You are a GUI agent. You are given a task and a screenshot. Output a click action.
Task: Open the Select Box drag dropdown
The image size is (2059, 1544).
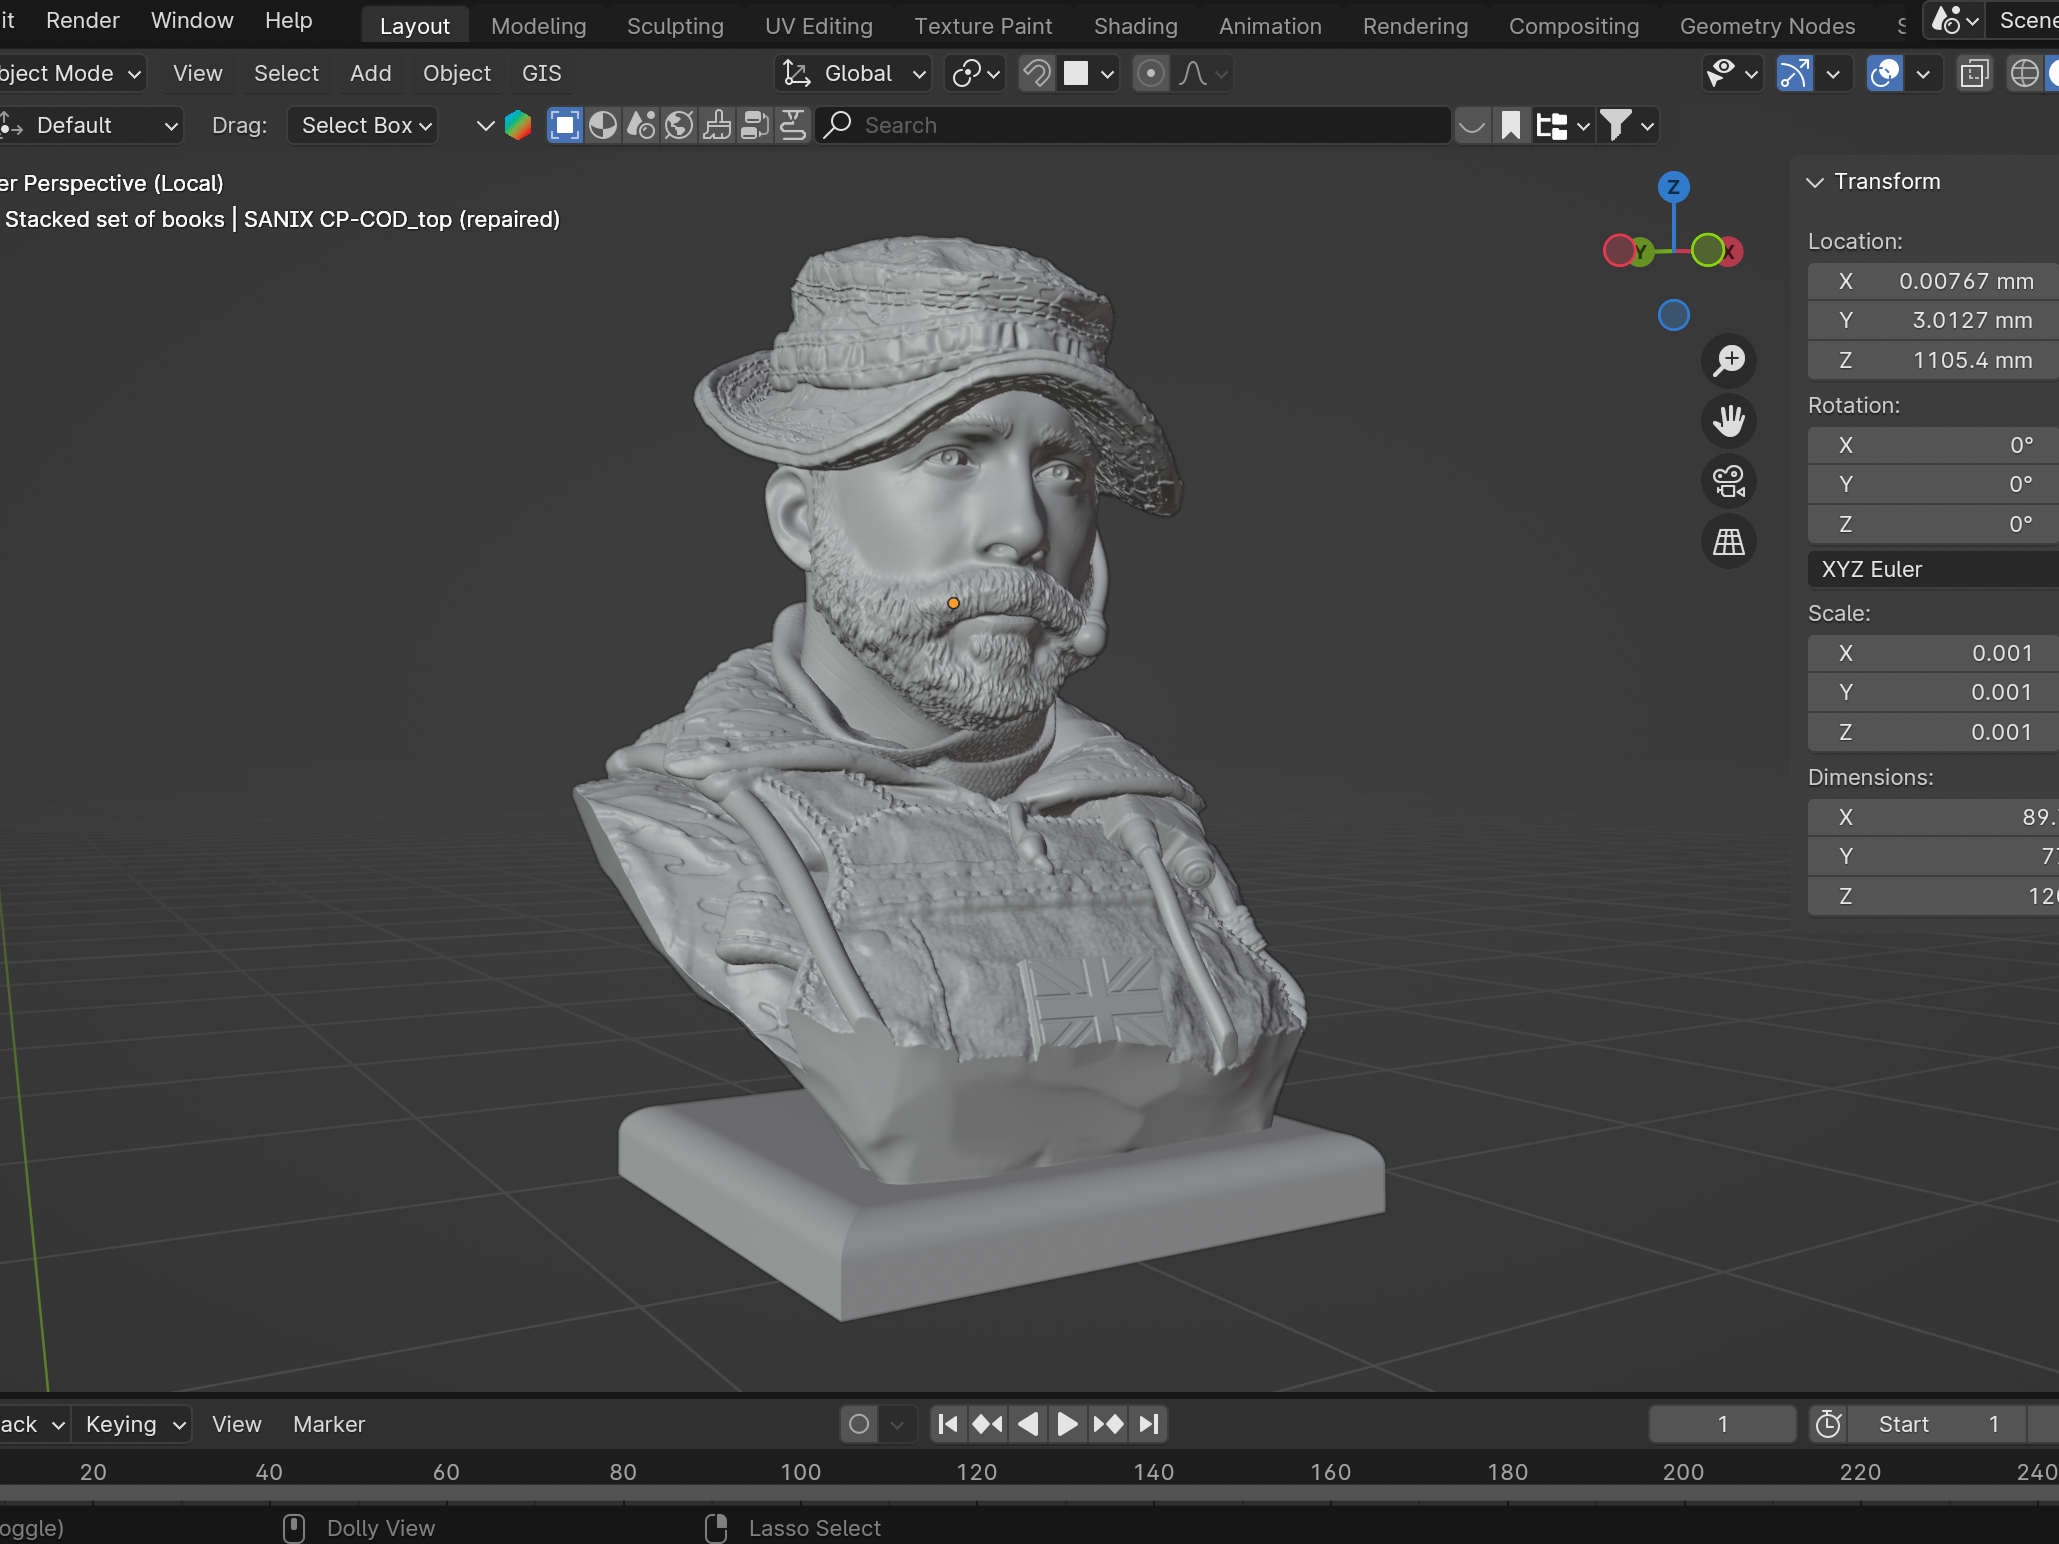(x=364, y=125)
